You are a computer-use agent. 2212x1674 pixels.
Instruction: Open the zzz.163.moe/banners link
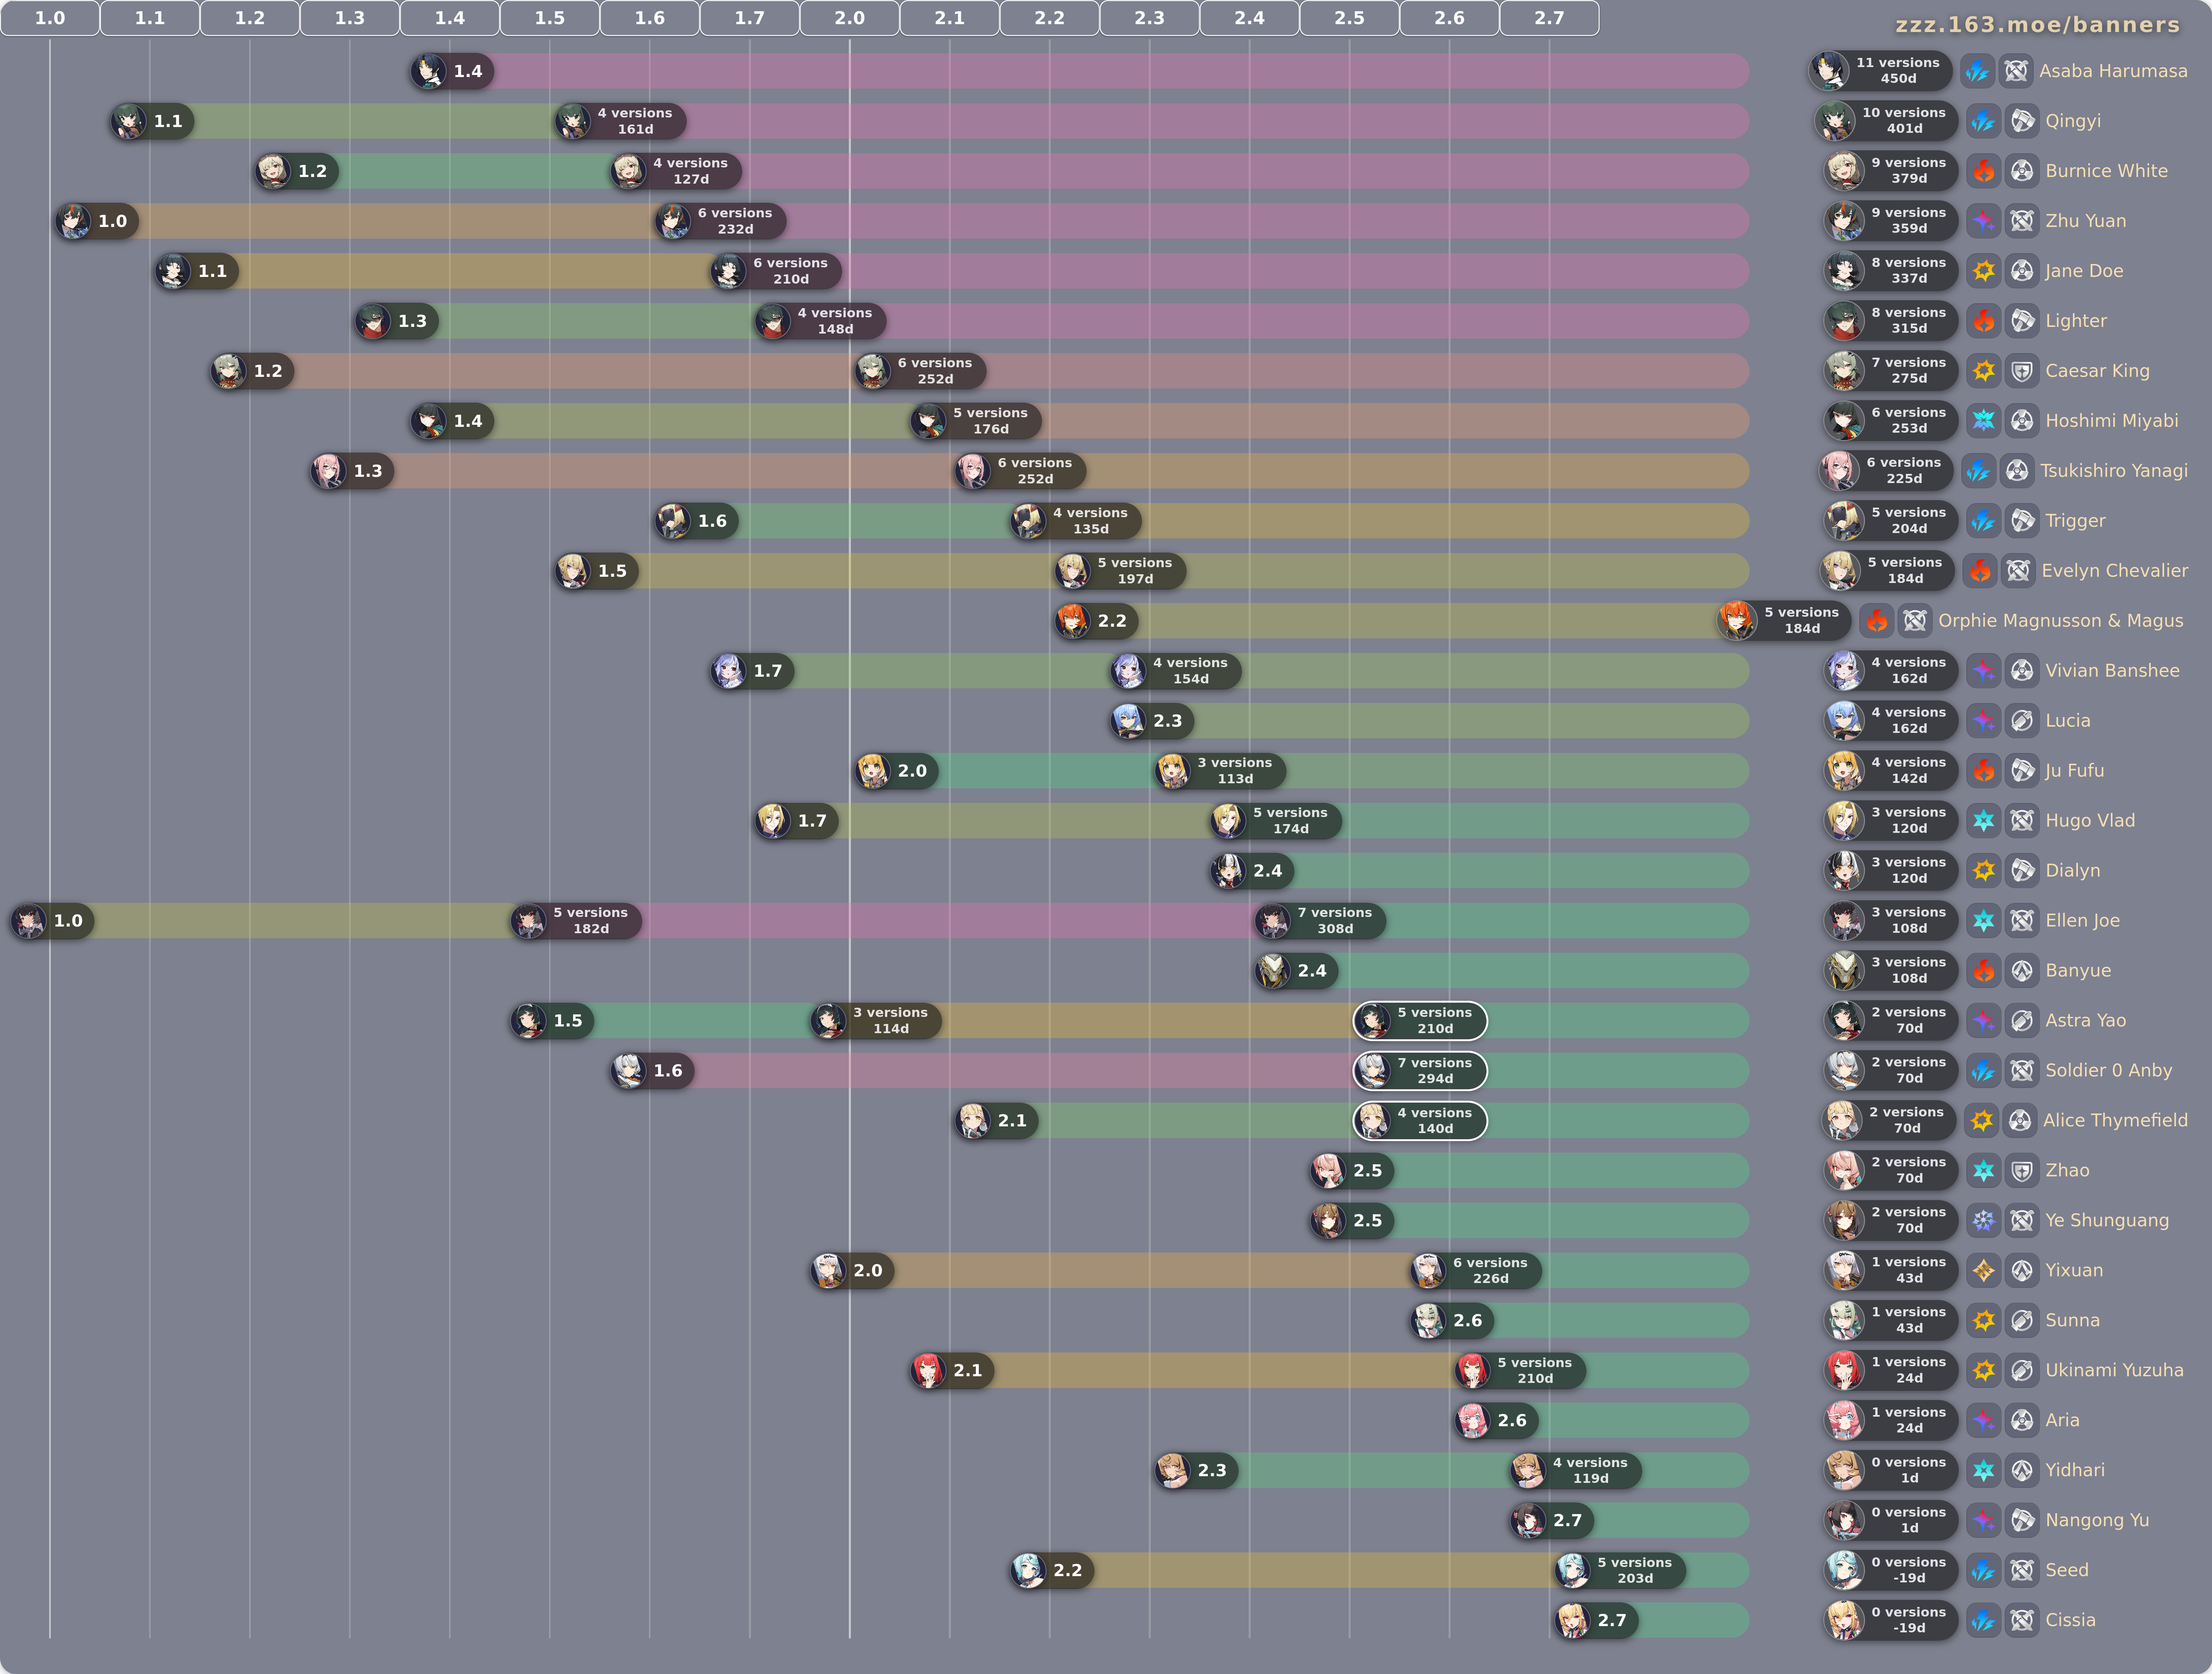tap(2037, 25)
